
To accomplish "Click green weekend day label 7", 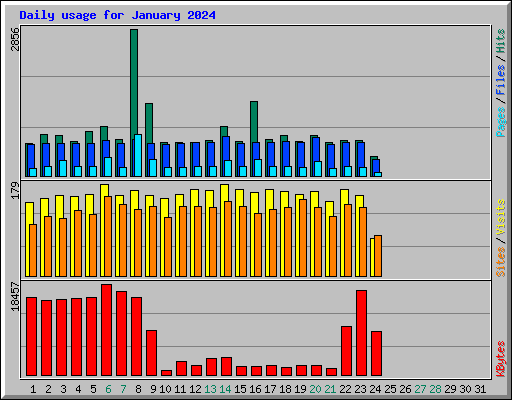I will pos(123,389).
